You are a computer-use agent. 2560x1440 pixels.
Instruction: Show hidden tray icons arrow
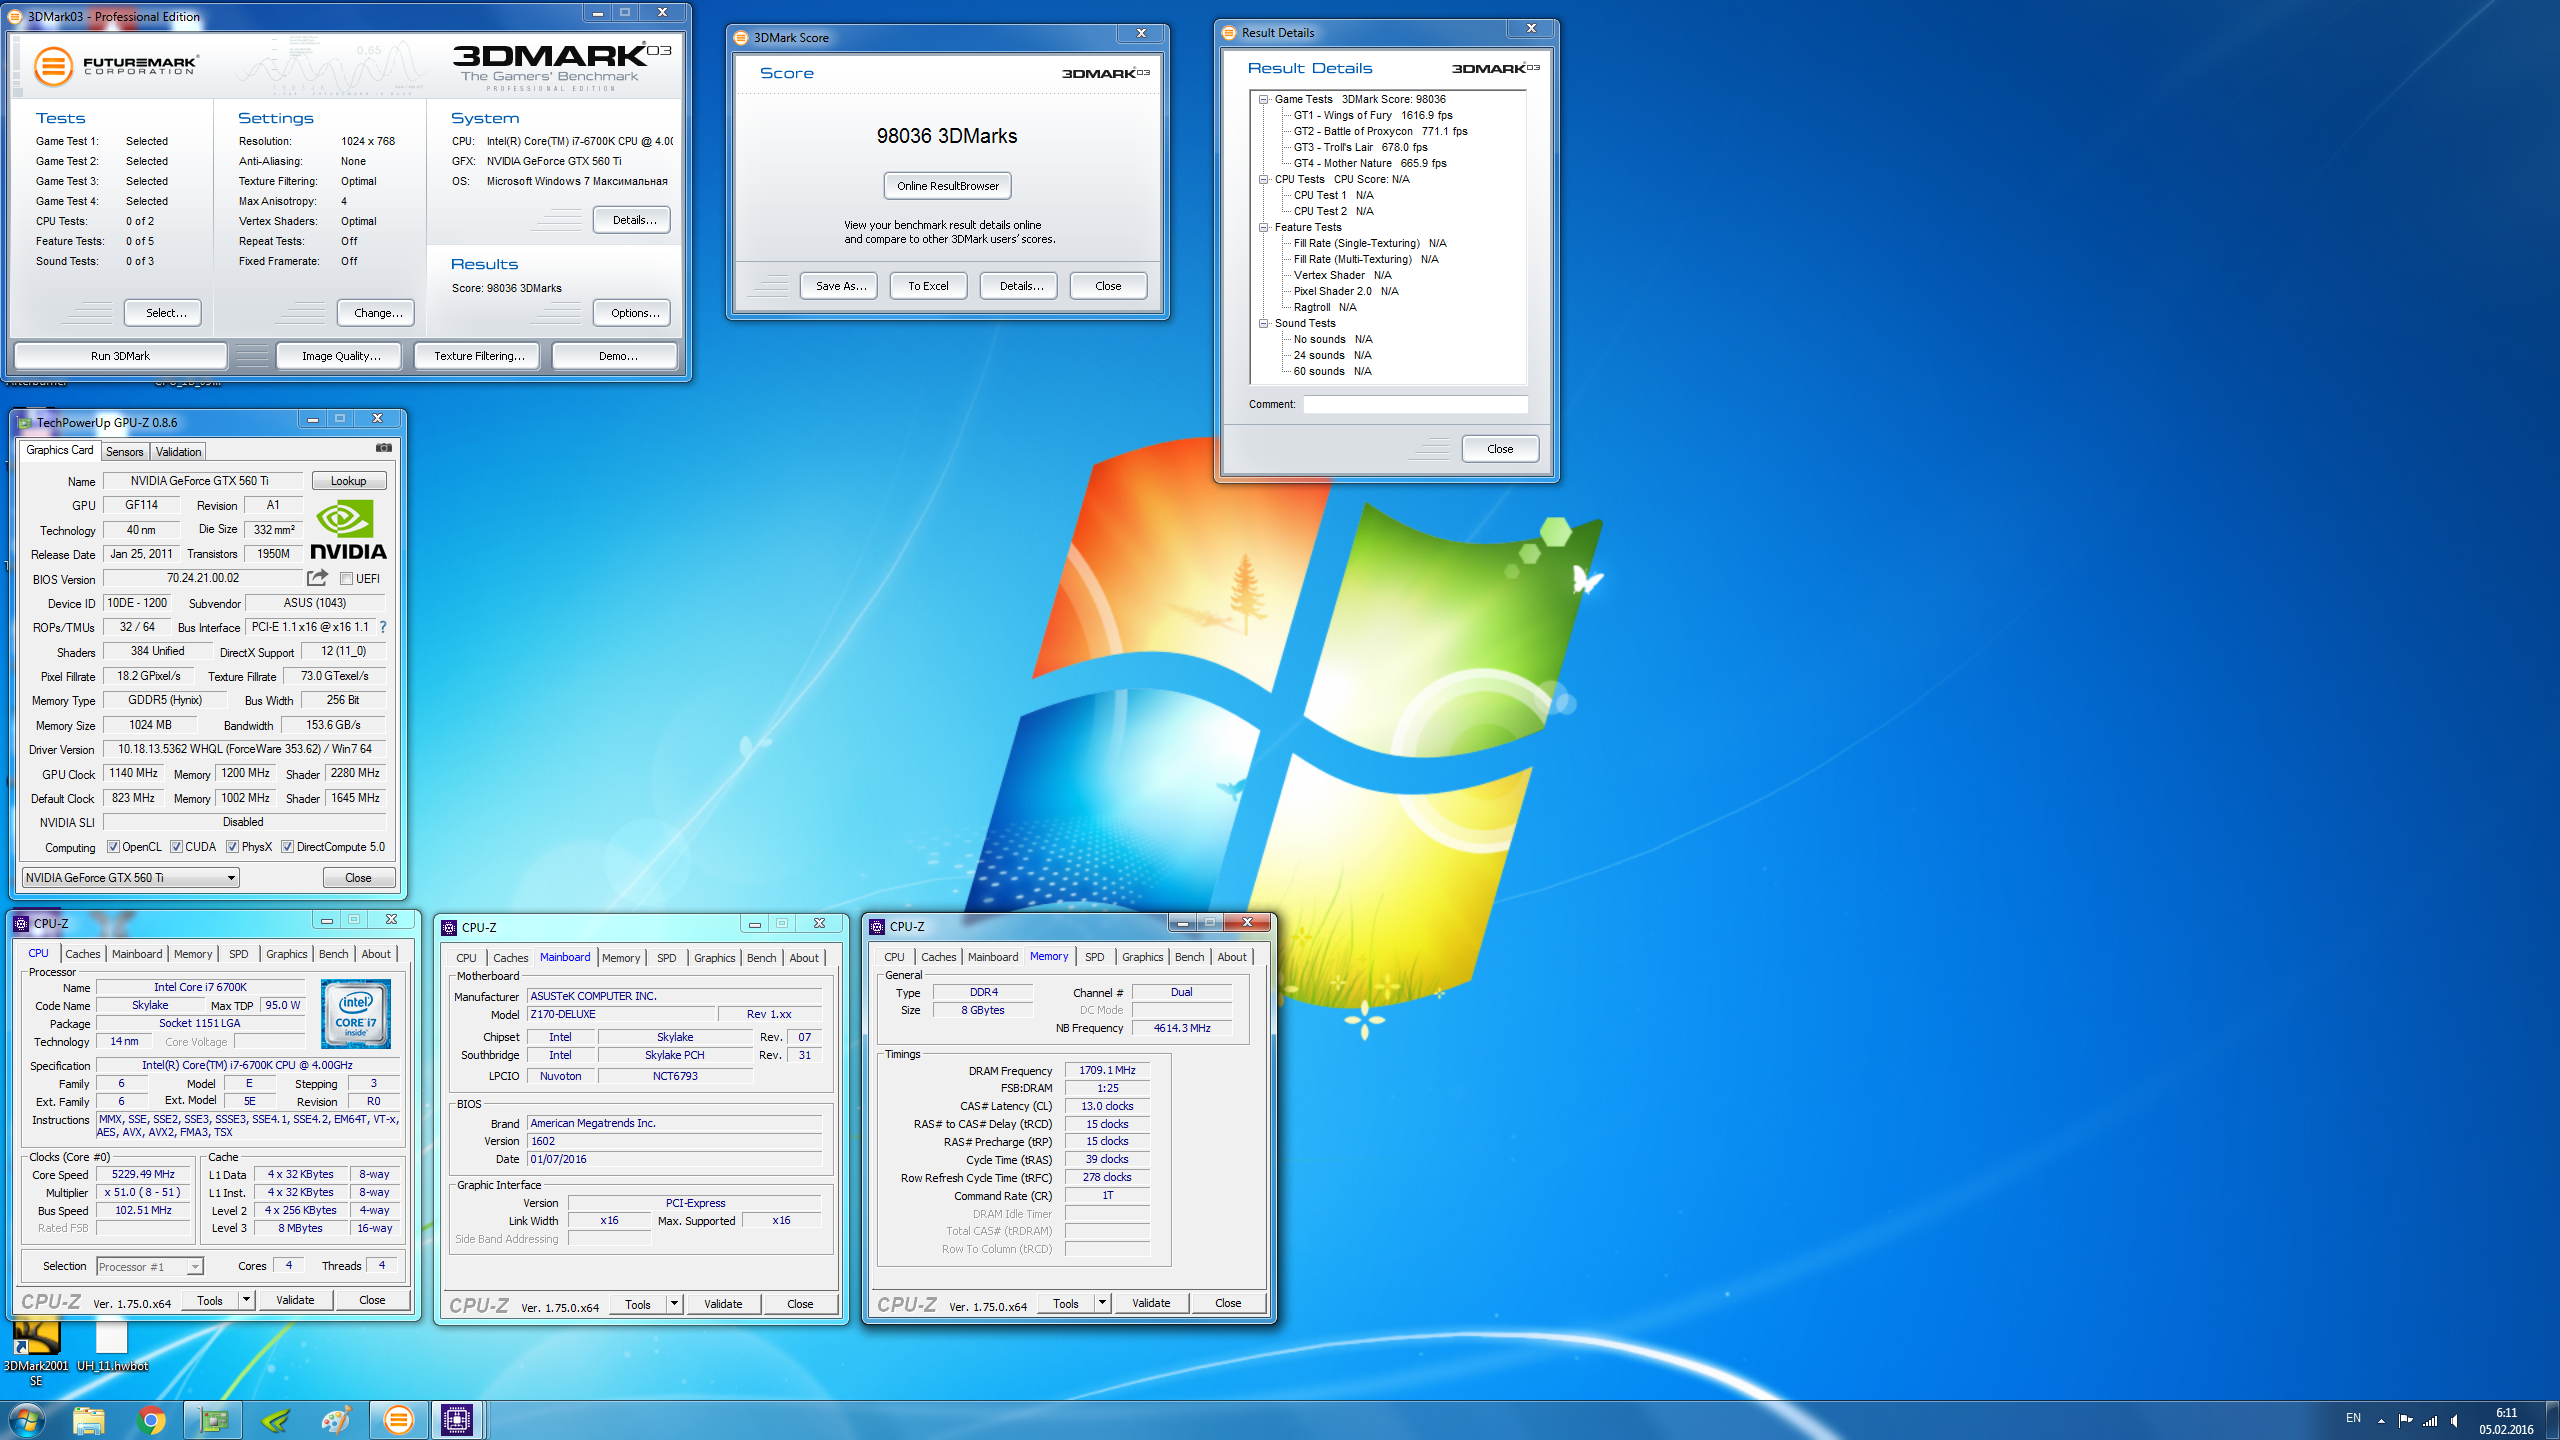[x=2381, y=1421]
